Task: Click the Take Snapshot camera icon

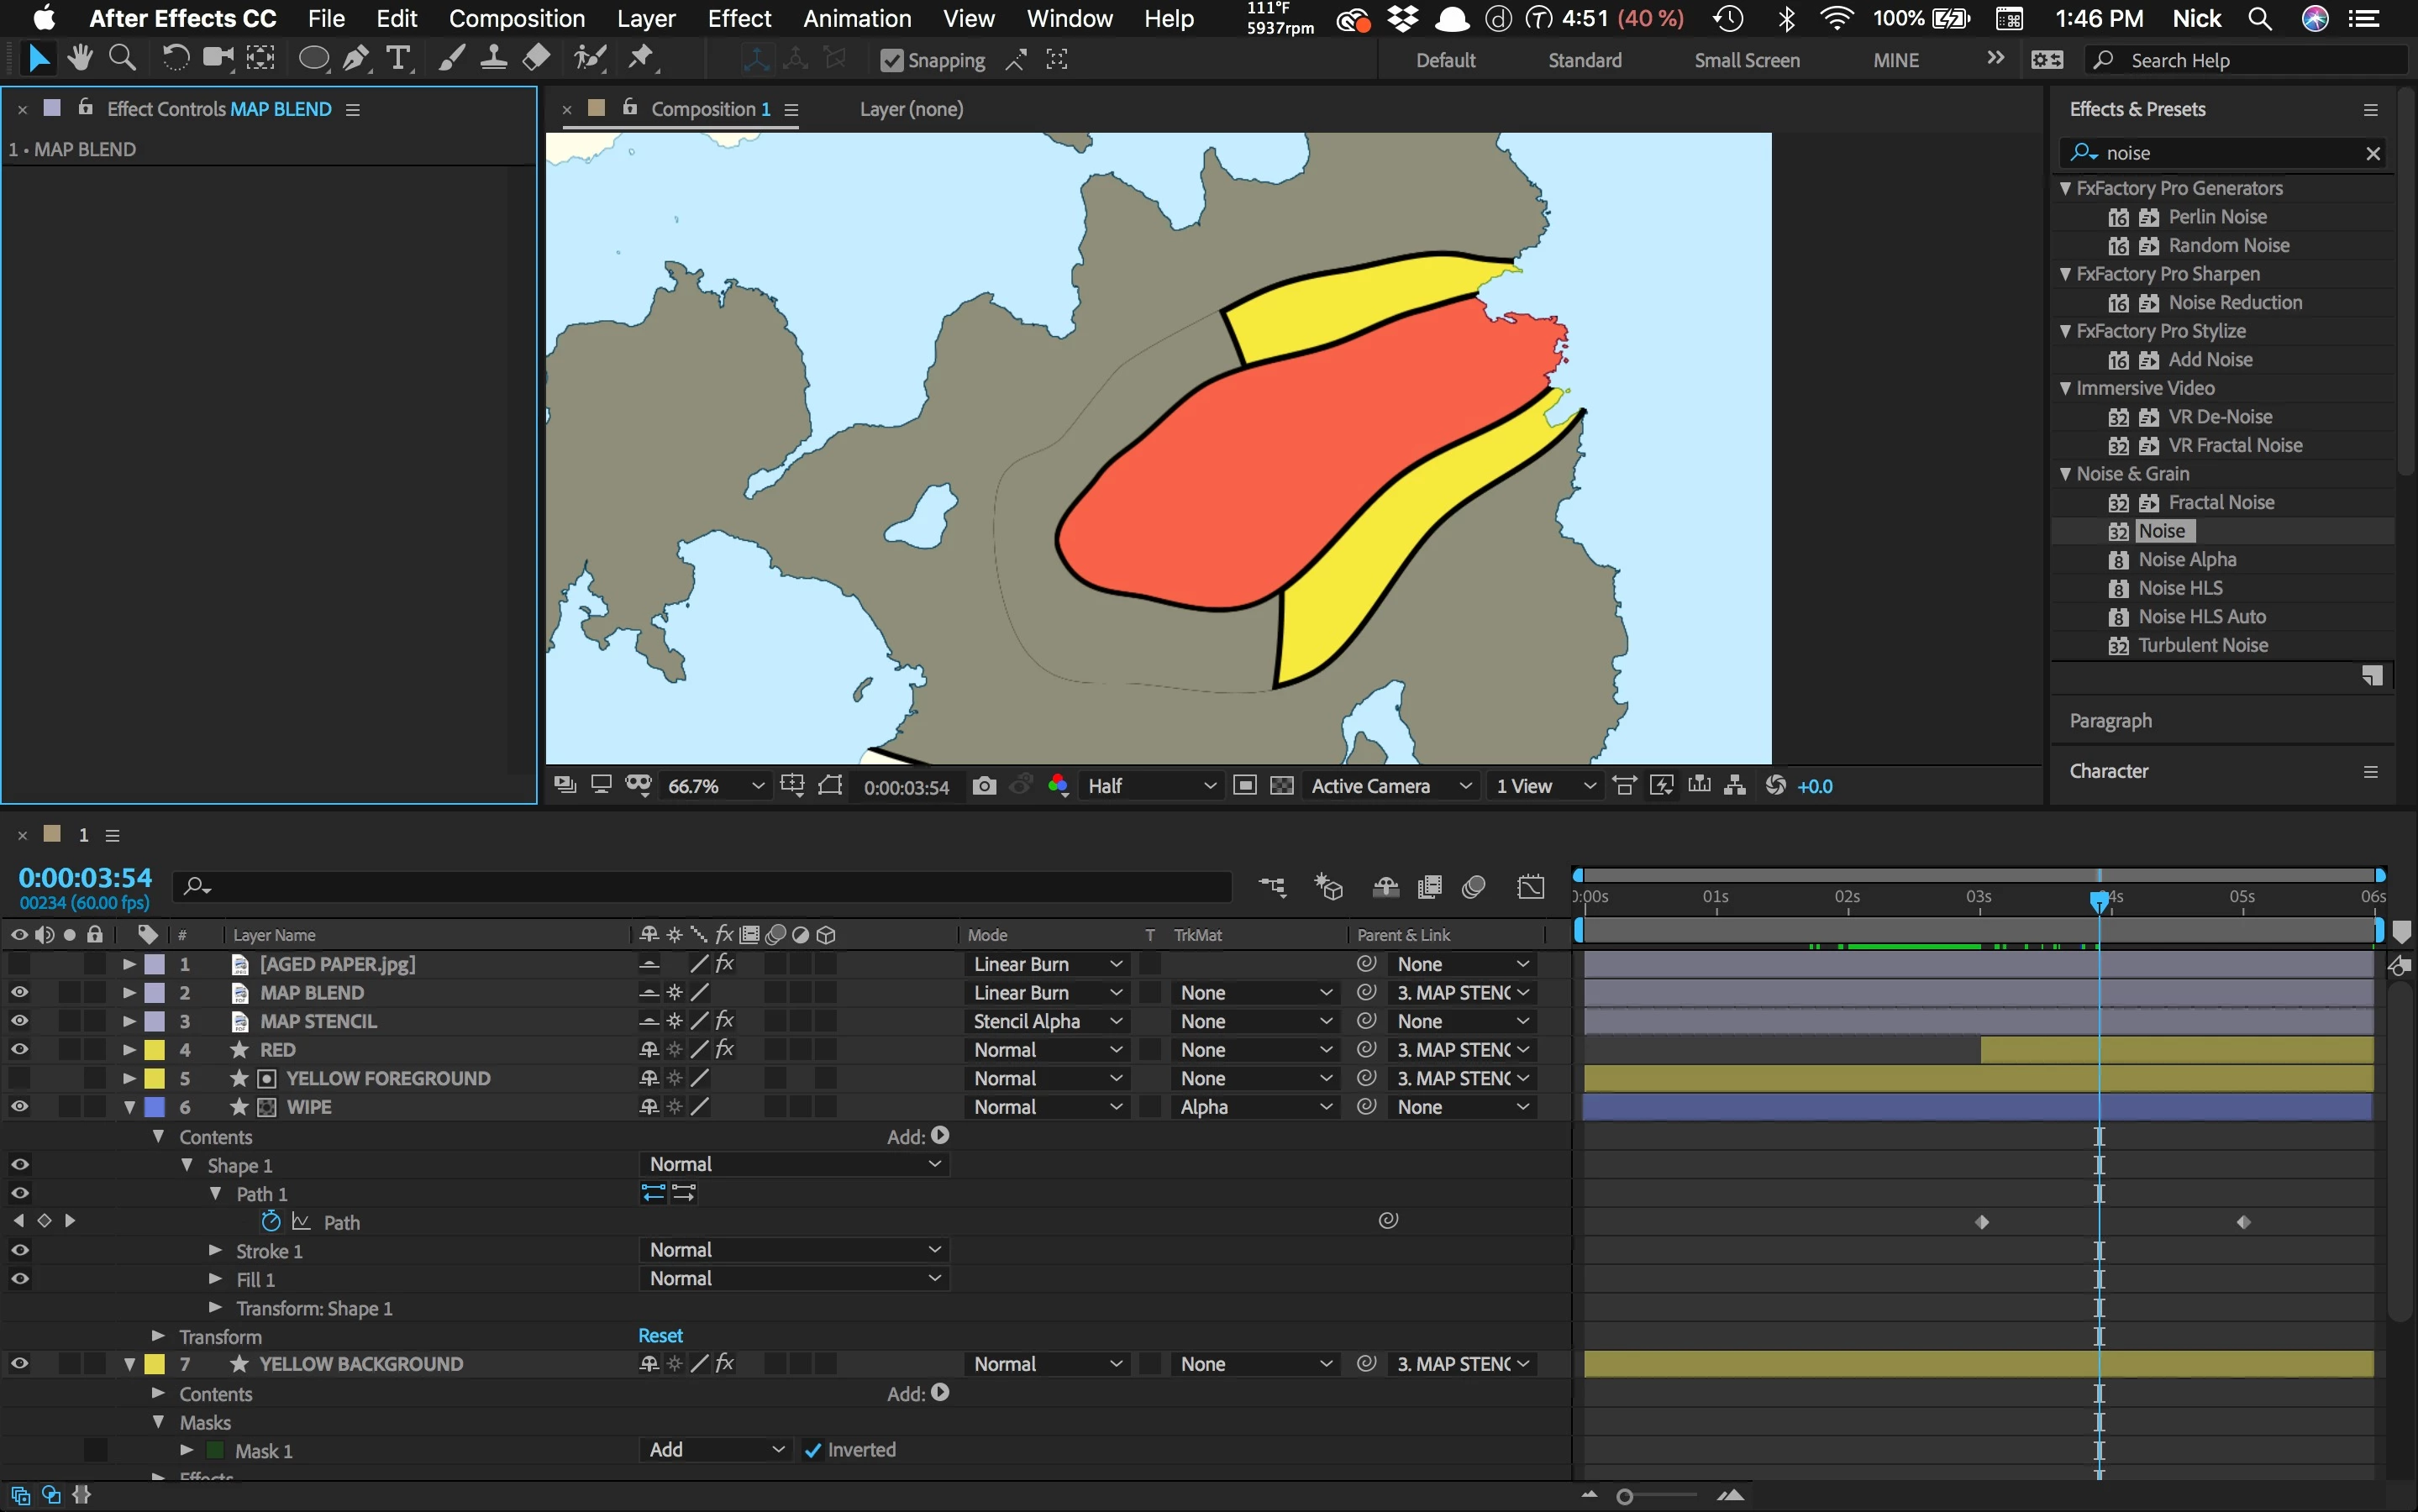Action: [984, 786]
